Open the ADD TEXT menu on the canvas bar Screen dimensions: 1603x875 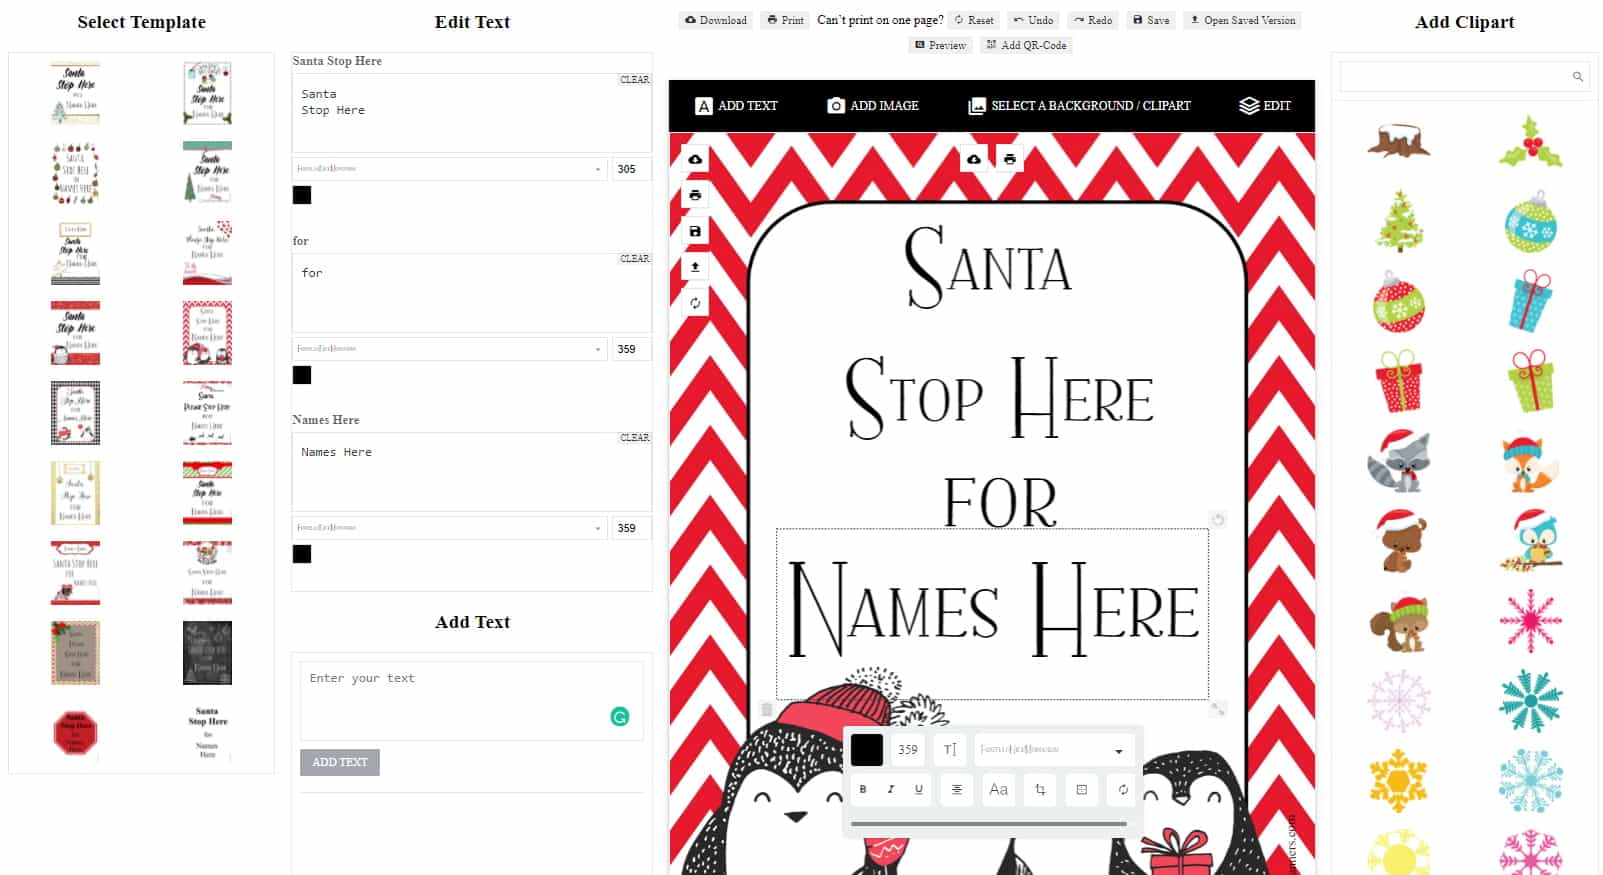tap(736, 105)
